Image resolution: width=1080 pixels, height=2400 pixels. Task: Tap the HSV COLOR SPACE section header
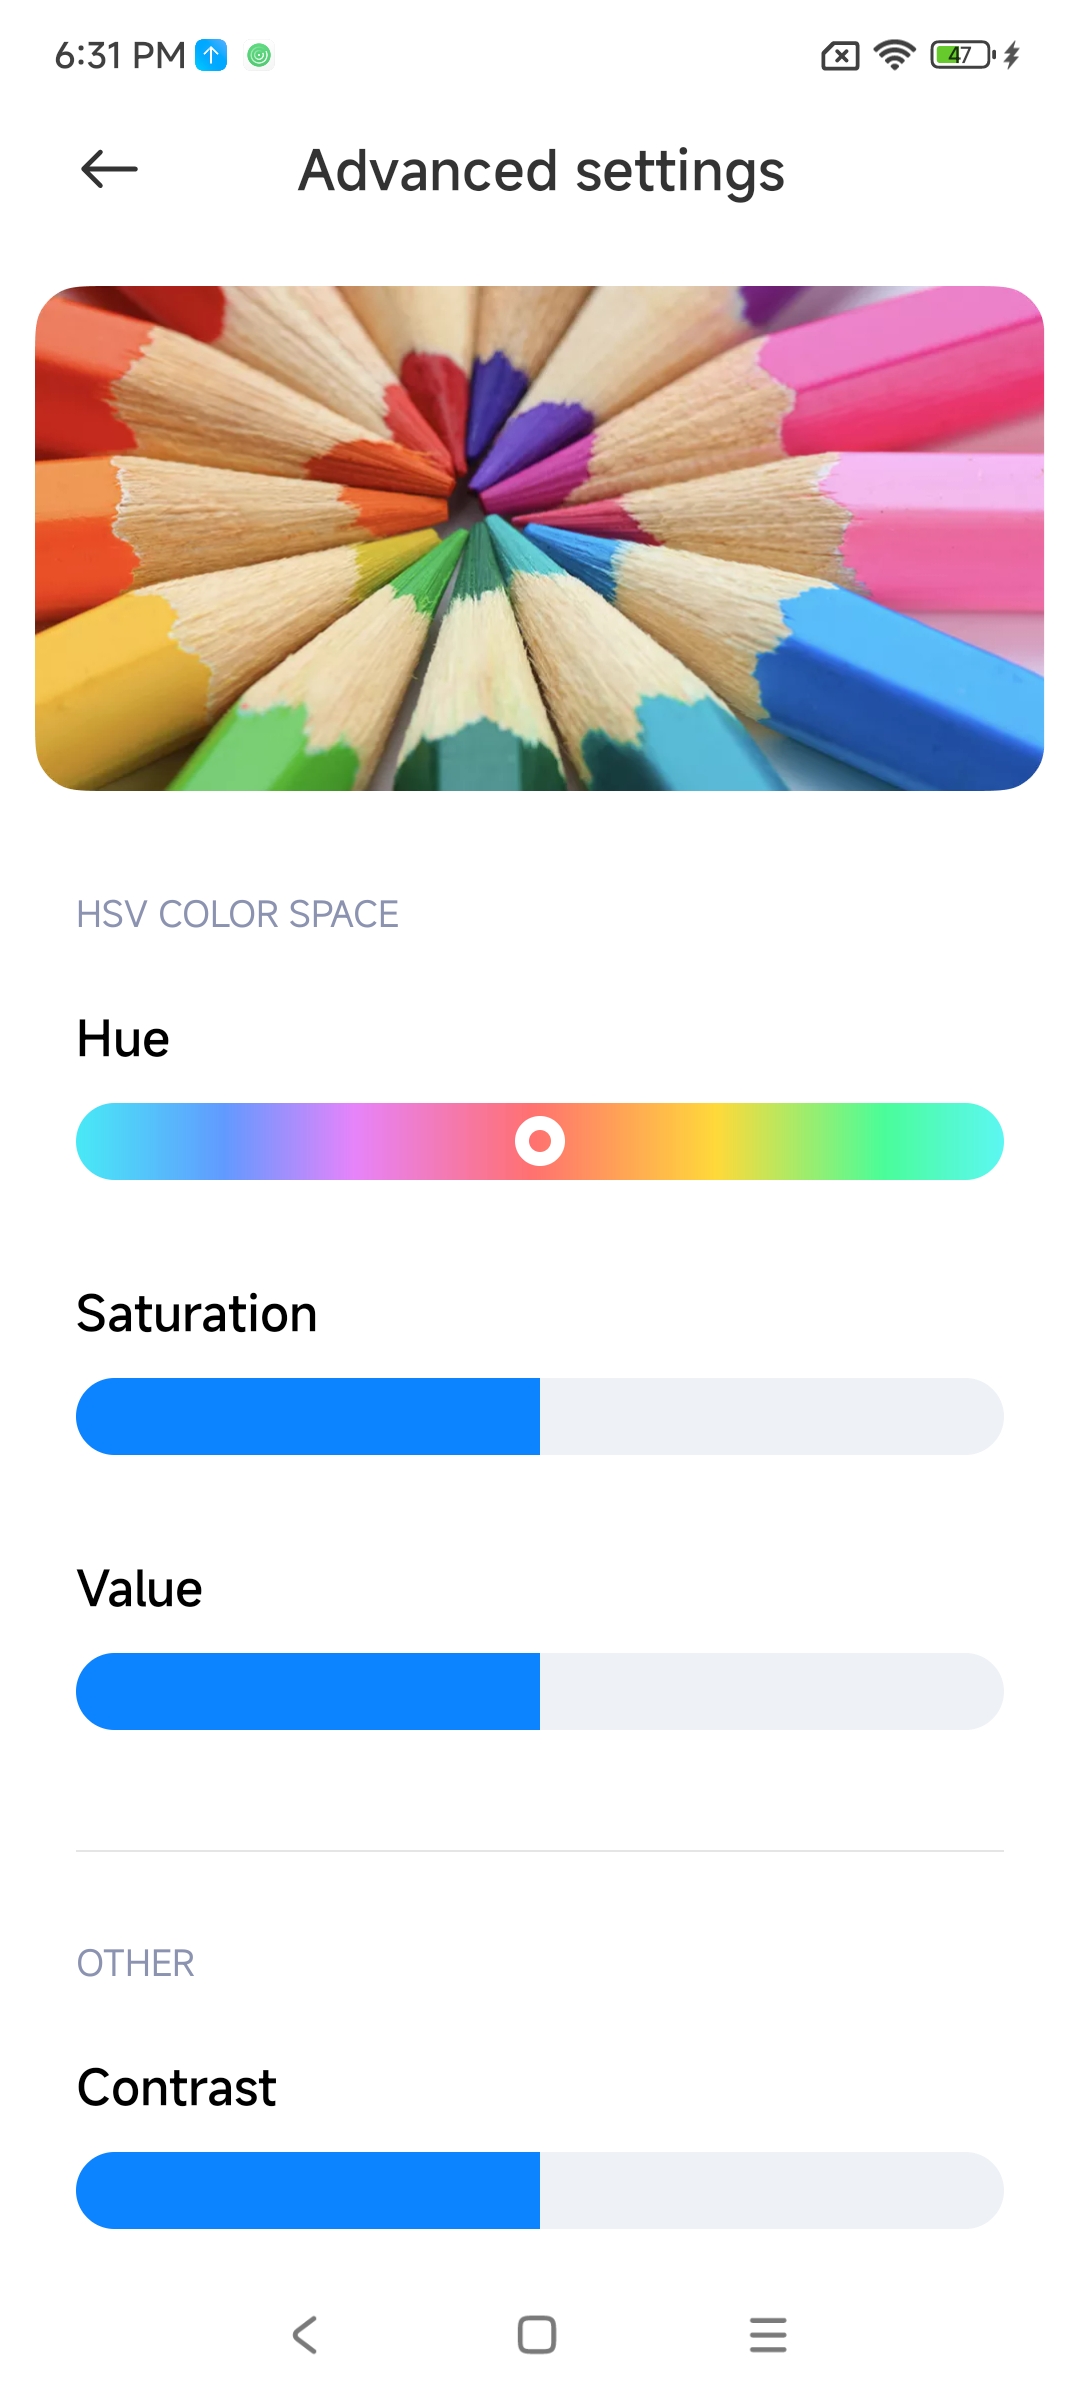[x=238, y=914]
